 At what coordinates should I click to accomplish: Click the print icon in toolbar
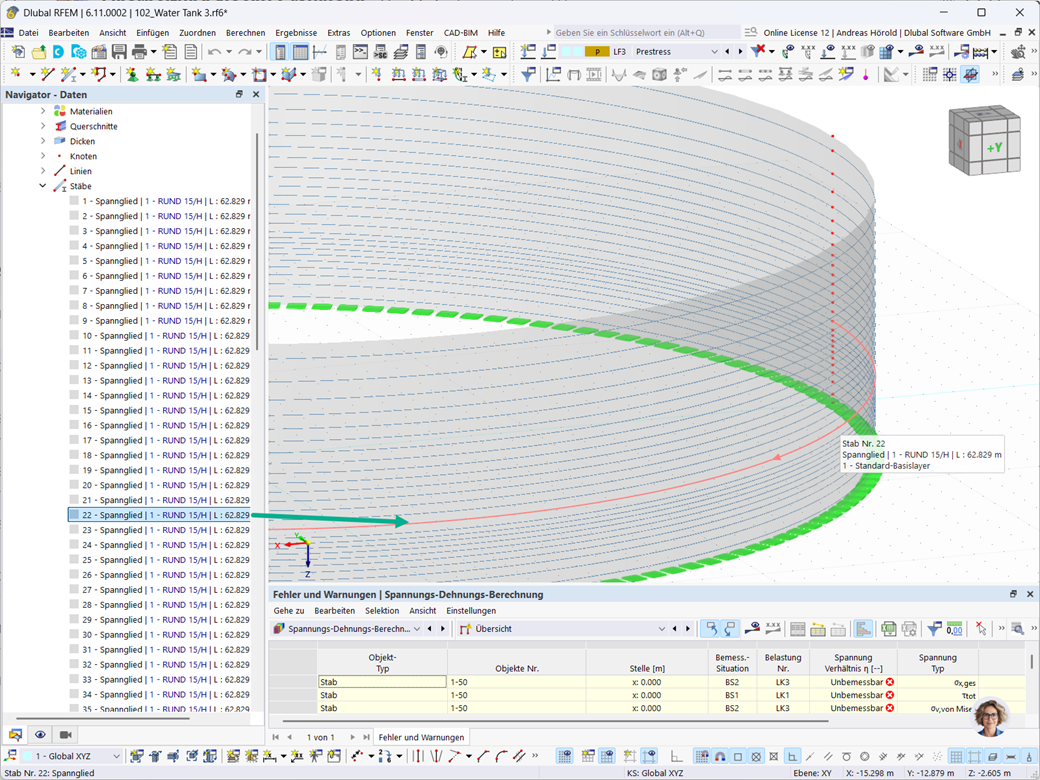tap(139, 52)
